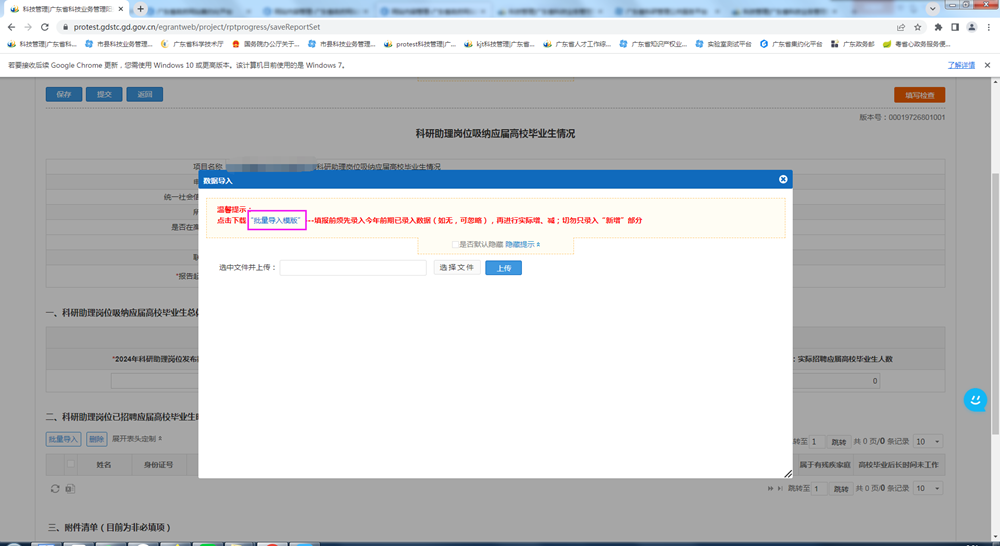Click the page vertical scrollbar
This screenshot has height=546, width=1000.
point(995,306)
